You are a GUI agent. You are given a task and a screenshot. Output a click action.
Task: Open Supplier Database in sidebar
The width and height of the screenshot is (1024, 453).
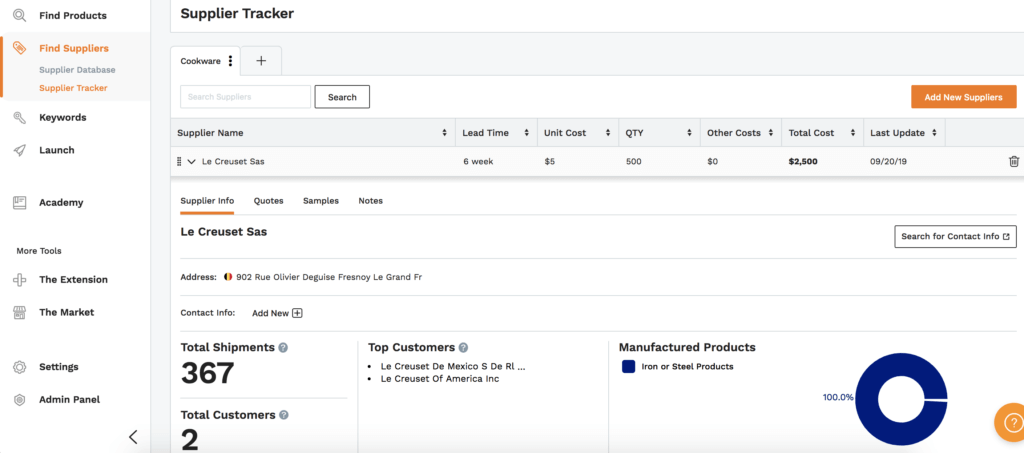(x=77, y=70)
